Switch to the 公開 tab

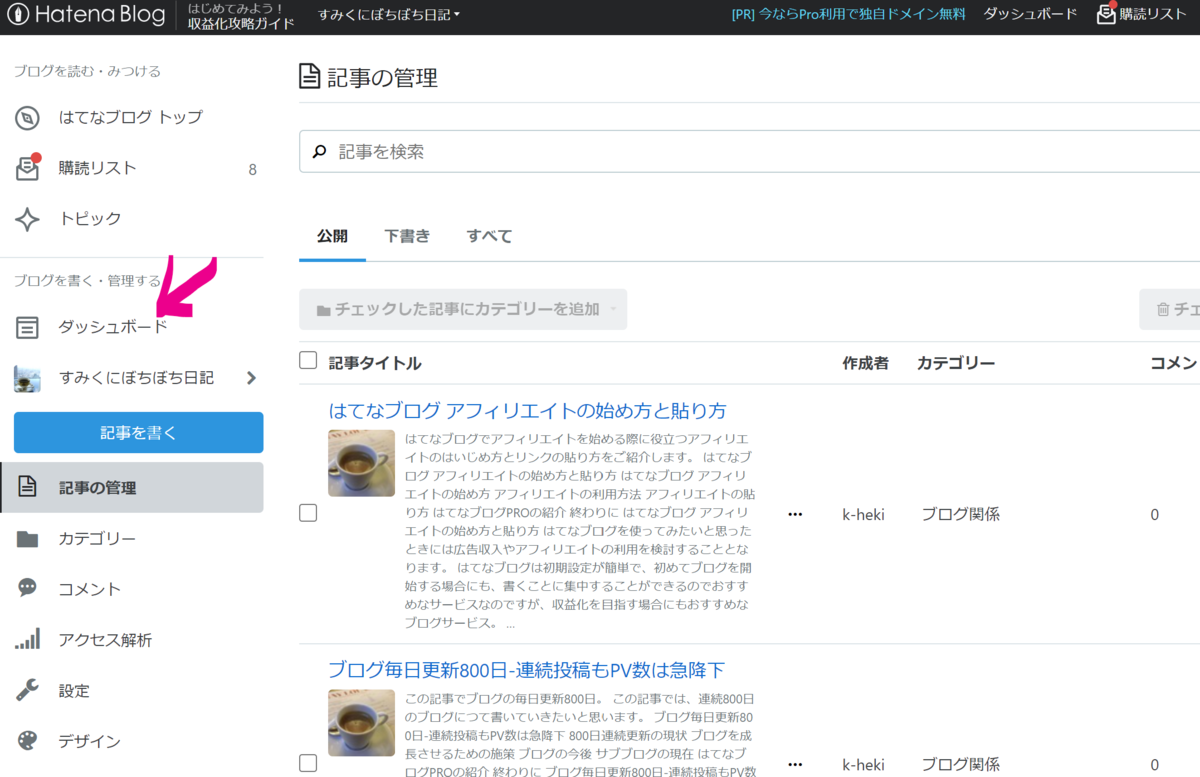[x=332, y=237]
